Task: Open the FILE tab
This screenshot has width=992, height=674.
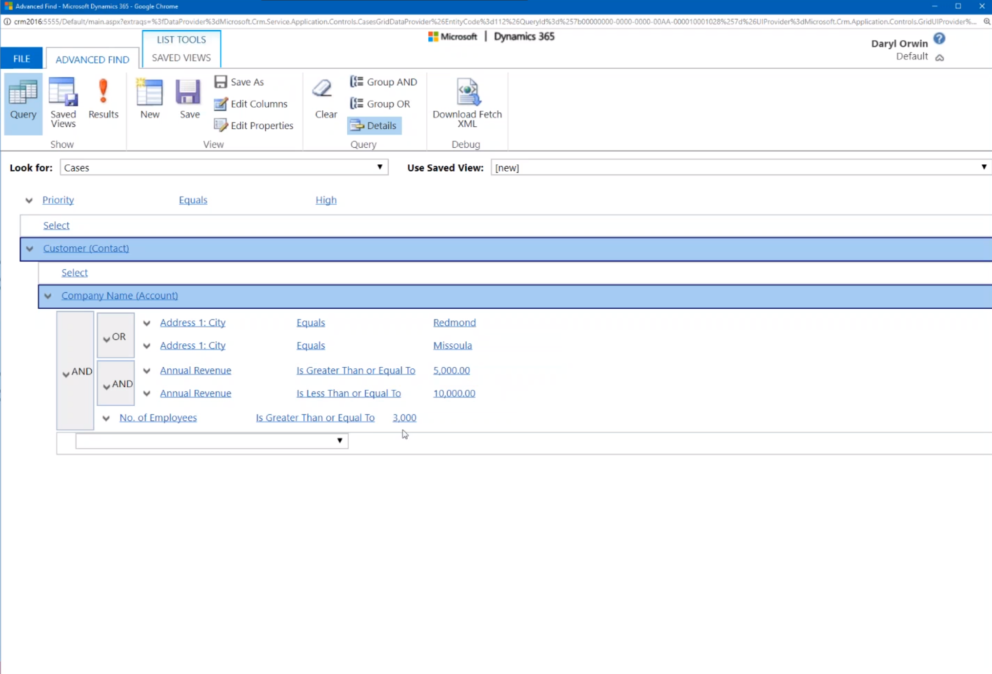Action: pyautogui.click(x=22, y=58)
